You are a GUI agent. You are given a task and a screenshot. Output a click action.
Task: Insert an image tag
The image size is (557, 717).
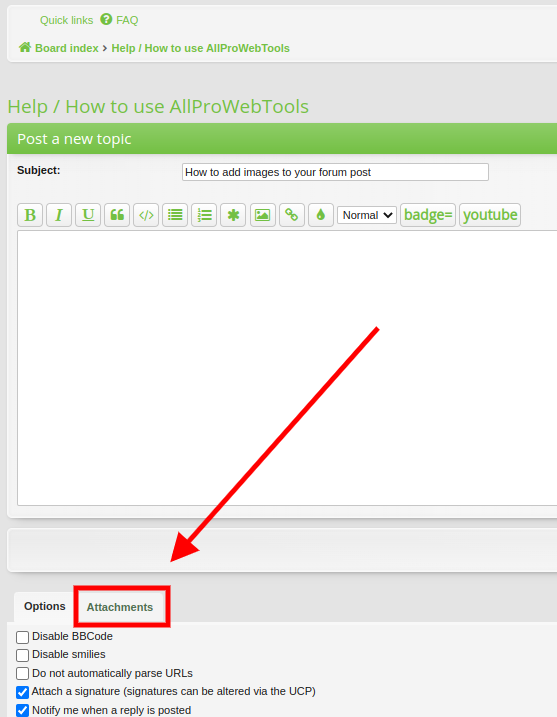262,215
